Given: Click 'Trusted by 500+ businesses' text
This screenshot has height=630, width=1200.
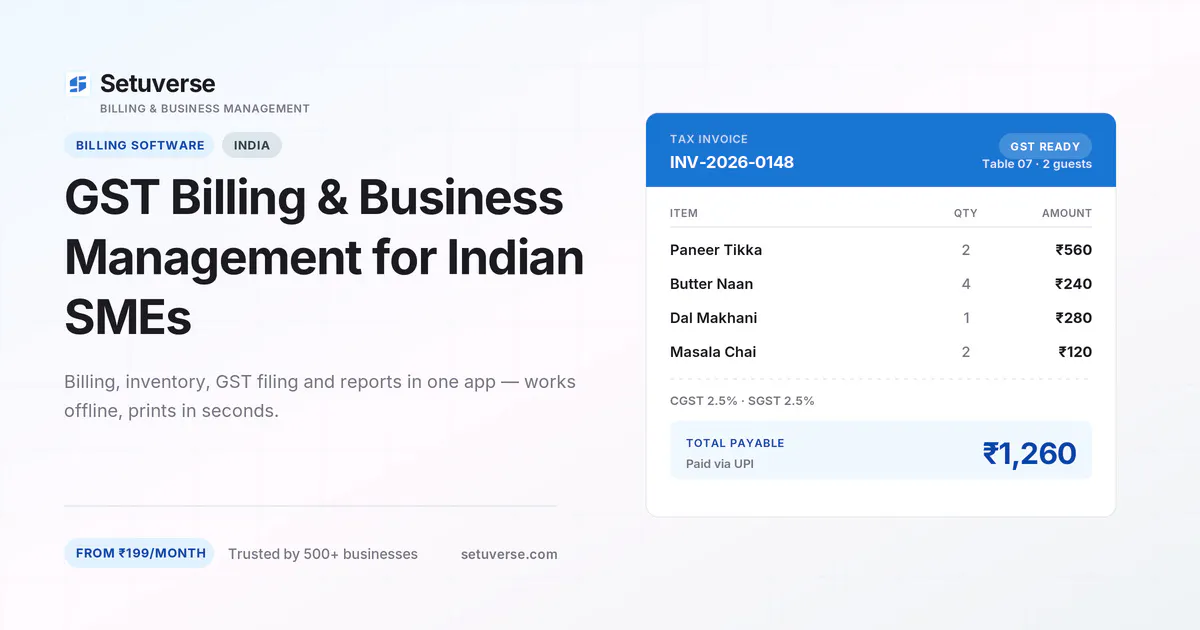Looking at the screenshot, I should tap(323, 554).
